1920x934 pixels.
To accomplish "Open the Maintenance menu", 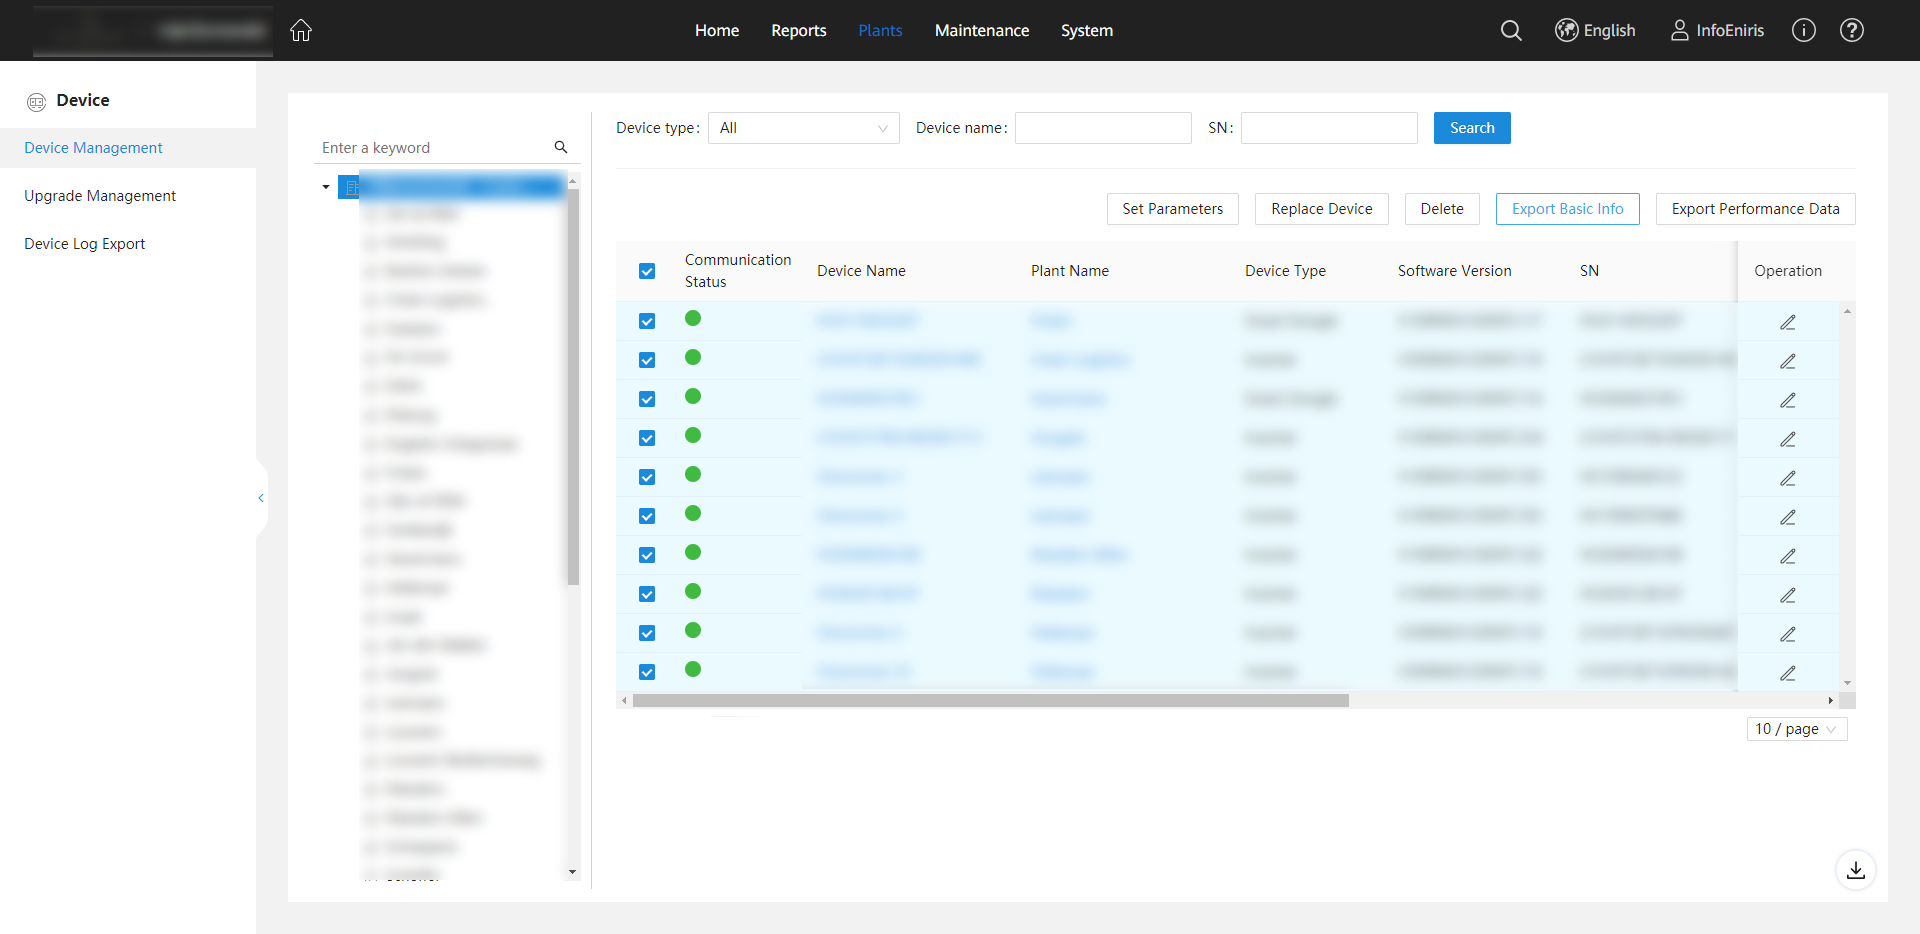I will [x=982, y=31].
